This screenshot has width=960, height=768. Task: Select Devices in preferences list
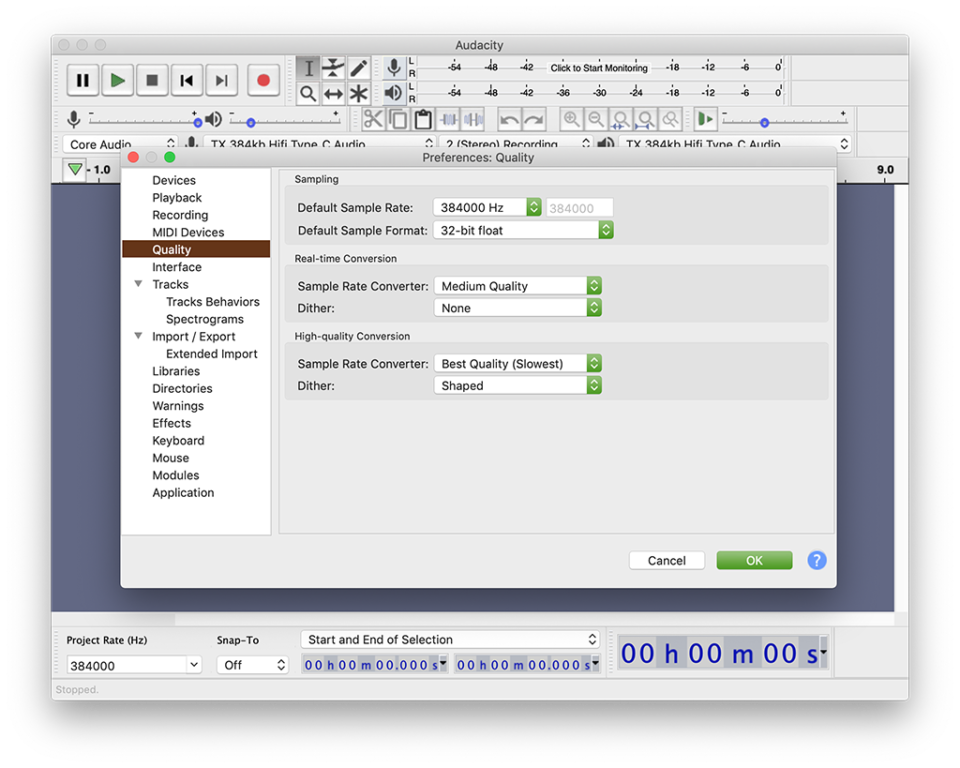click(174, 180)
